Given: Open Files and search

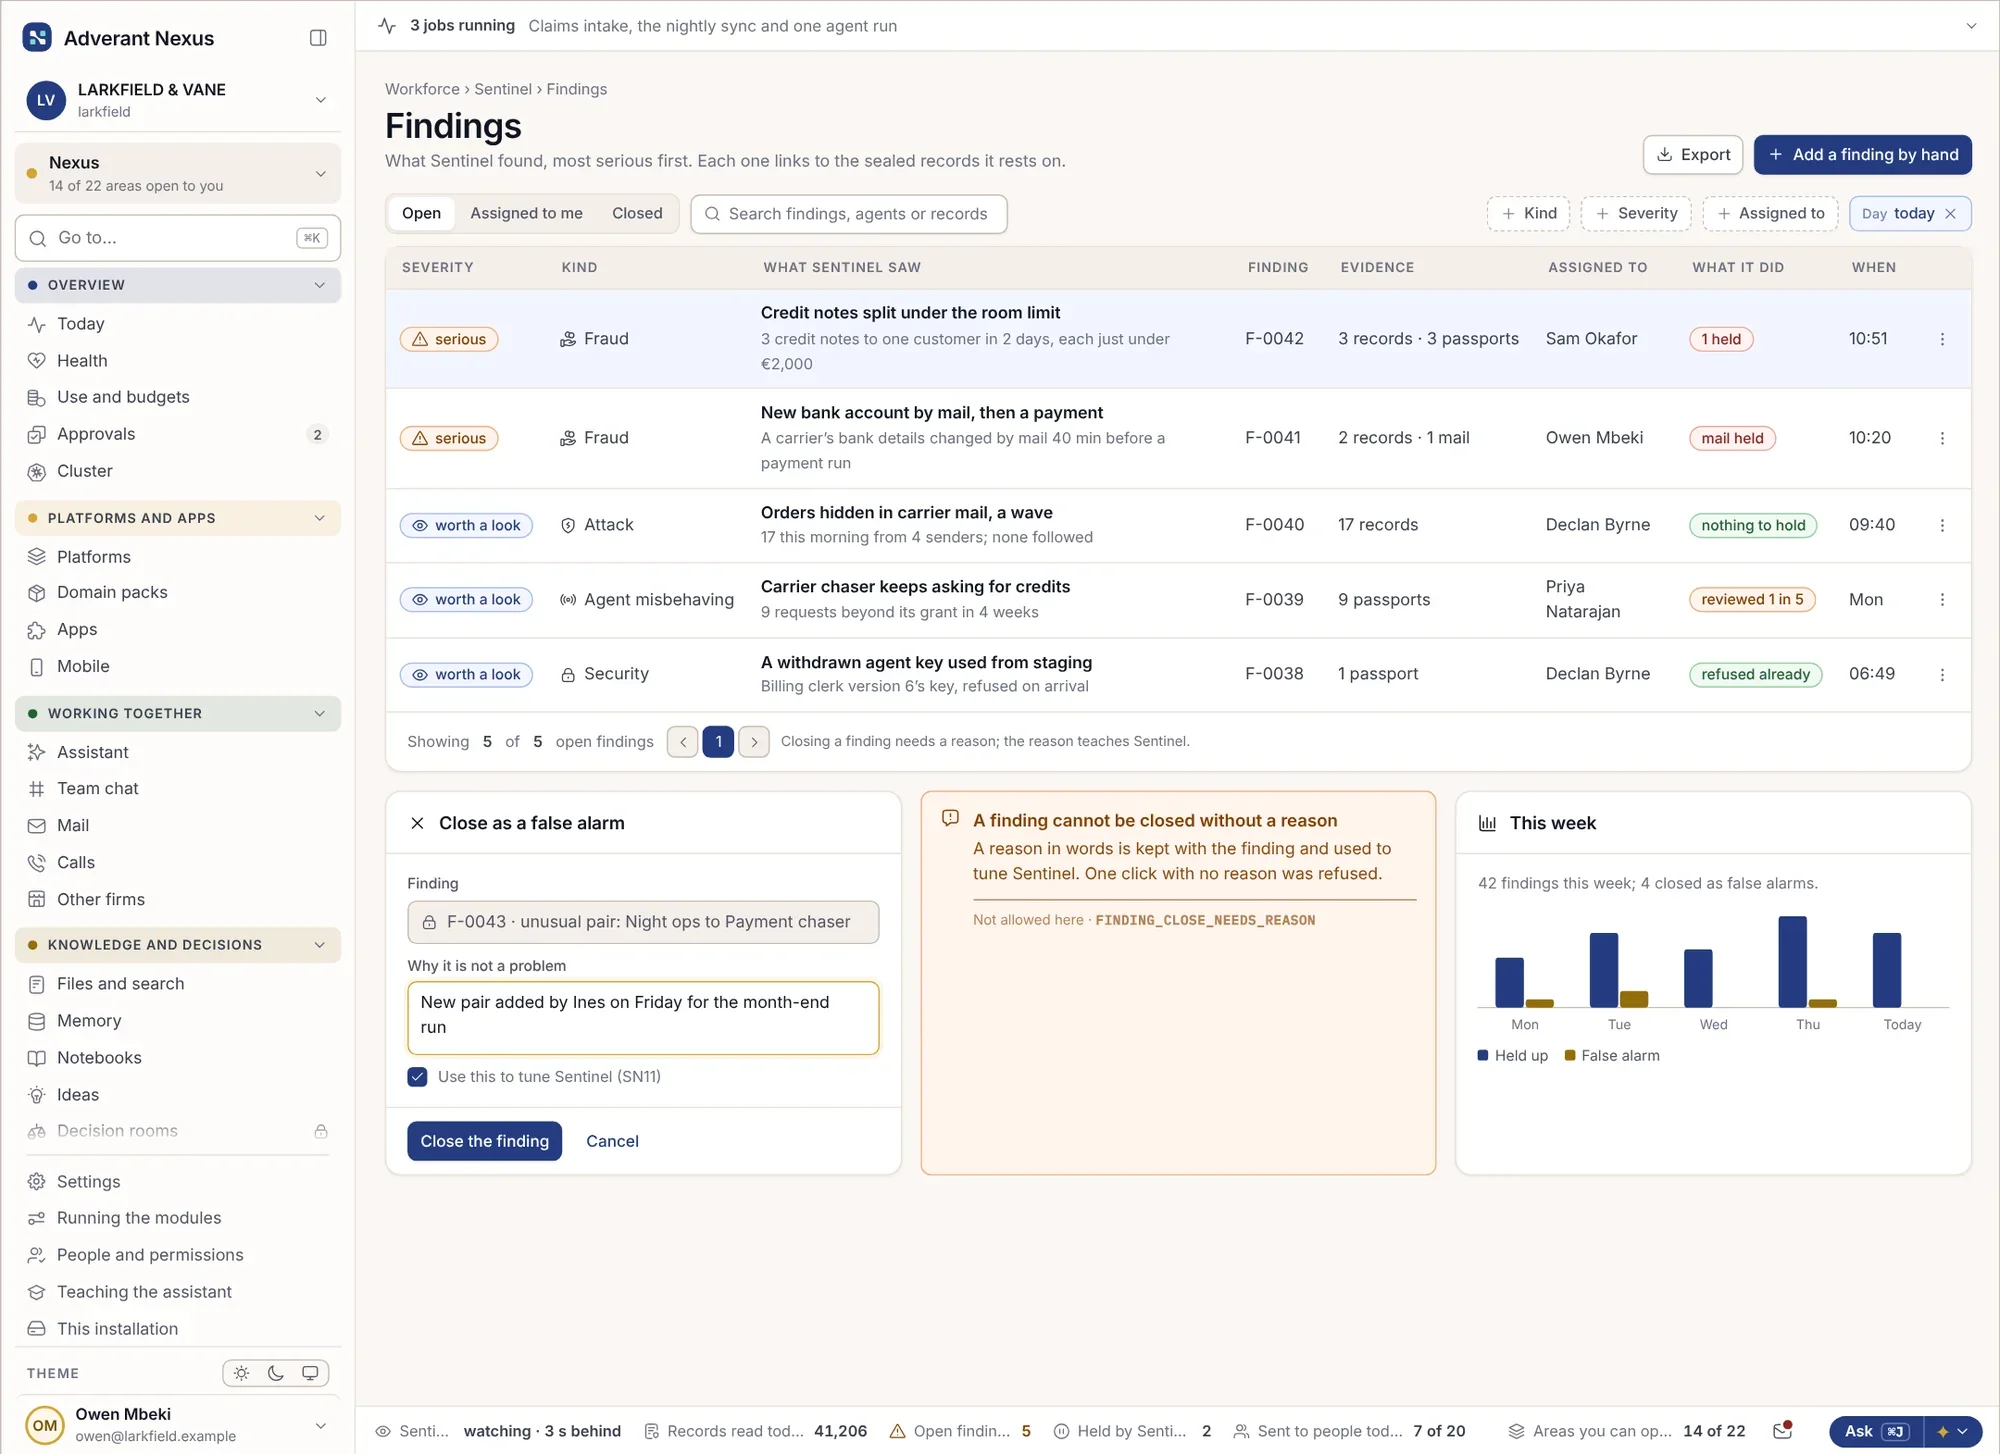Looking at the screenshot, I should point(178,984).
